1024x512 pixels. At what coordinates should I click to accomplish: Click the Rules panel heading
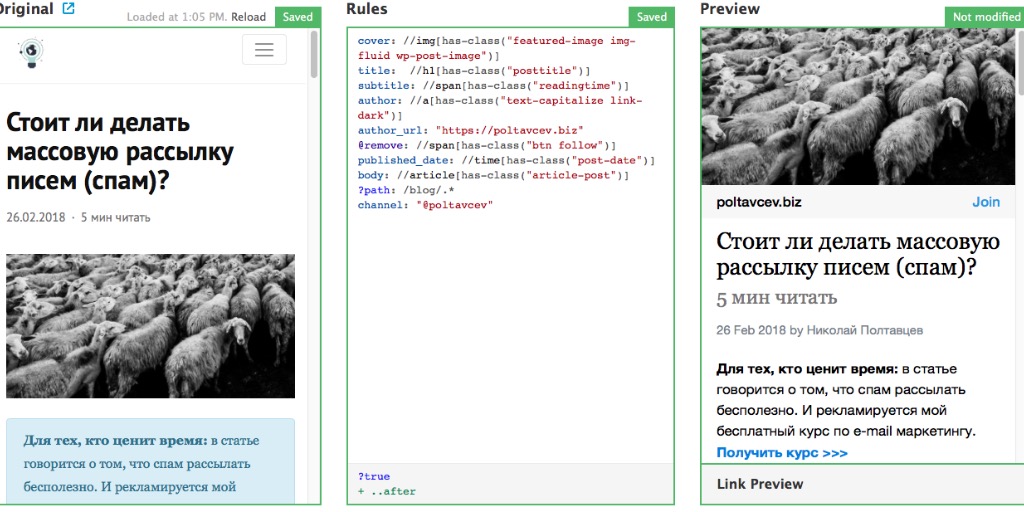366,8
